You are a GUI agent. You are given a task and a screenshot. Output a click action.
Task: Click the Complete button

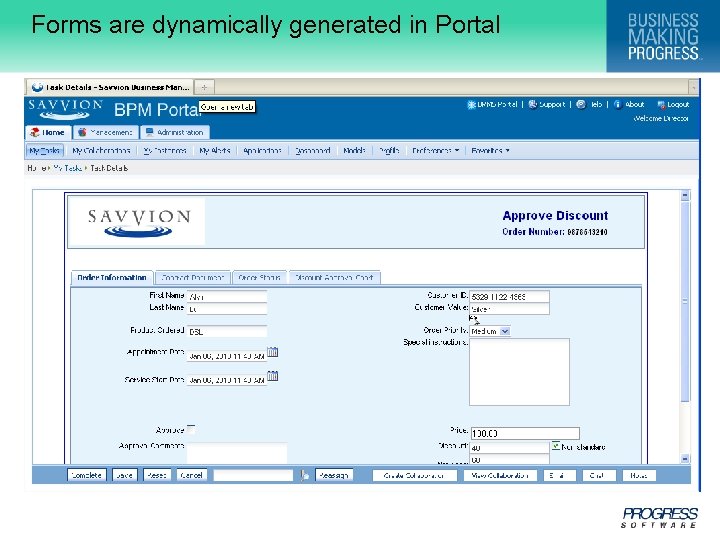point(87,475)
